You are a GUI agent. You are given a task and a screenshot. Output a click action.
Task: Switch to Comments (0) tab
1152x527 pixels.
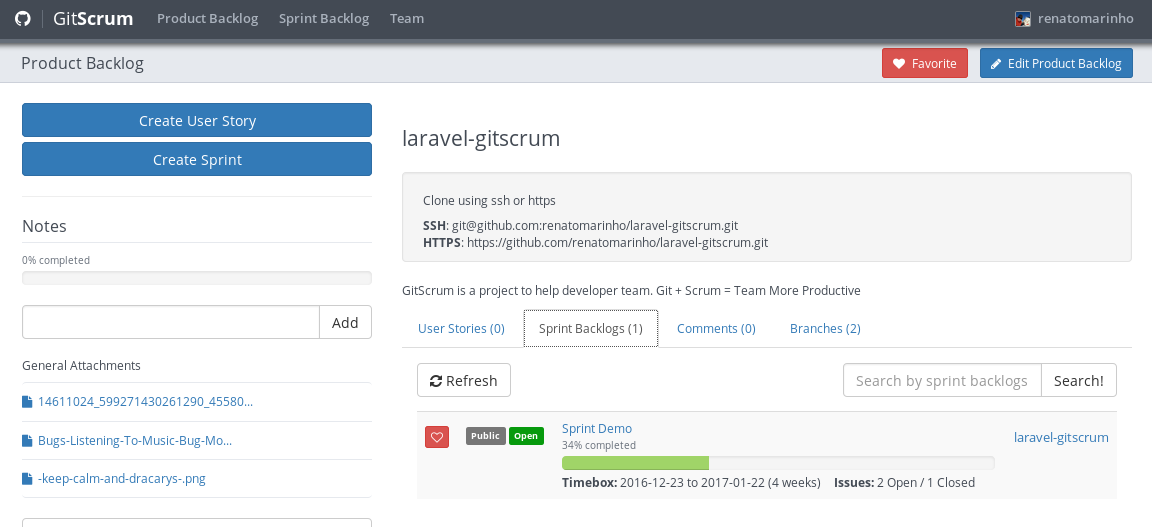[x=716, y=329]
